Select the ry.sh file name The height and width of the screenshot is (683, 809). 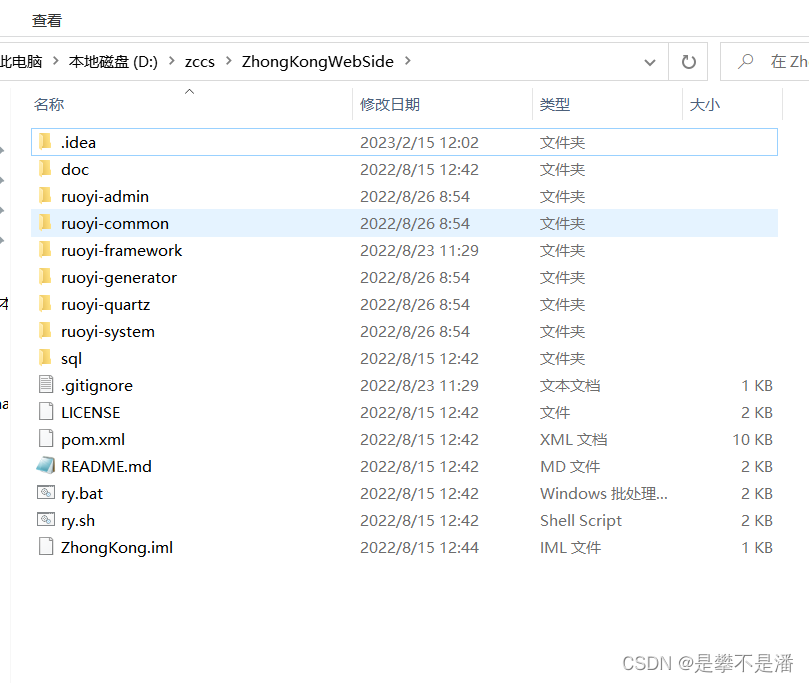(x=78, y=521)
